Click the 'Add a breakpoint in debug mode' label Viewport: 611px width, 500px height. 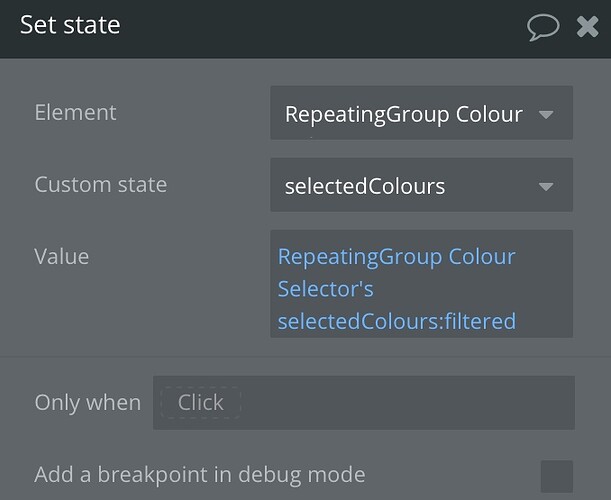[x=199, y=474]
